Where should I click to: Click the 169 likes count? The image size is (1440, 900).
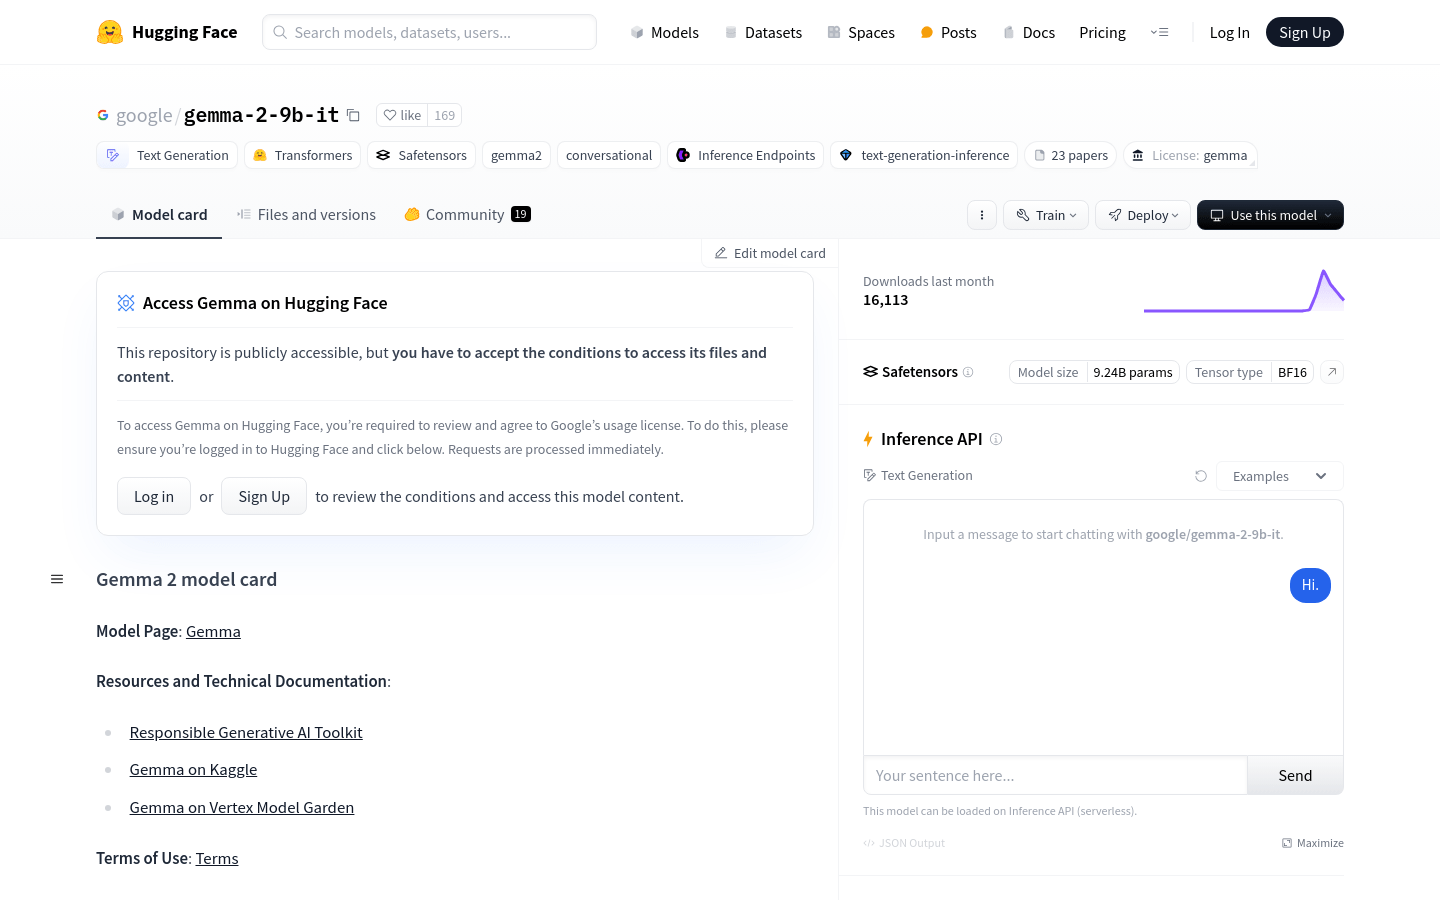445,115
